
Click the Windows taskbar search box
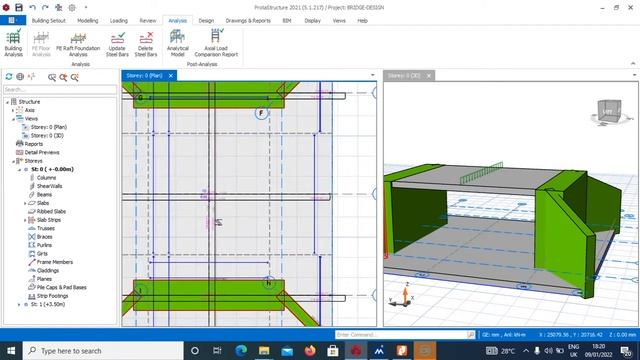[103, 351]
